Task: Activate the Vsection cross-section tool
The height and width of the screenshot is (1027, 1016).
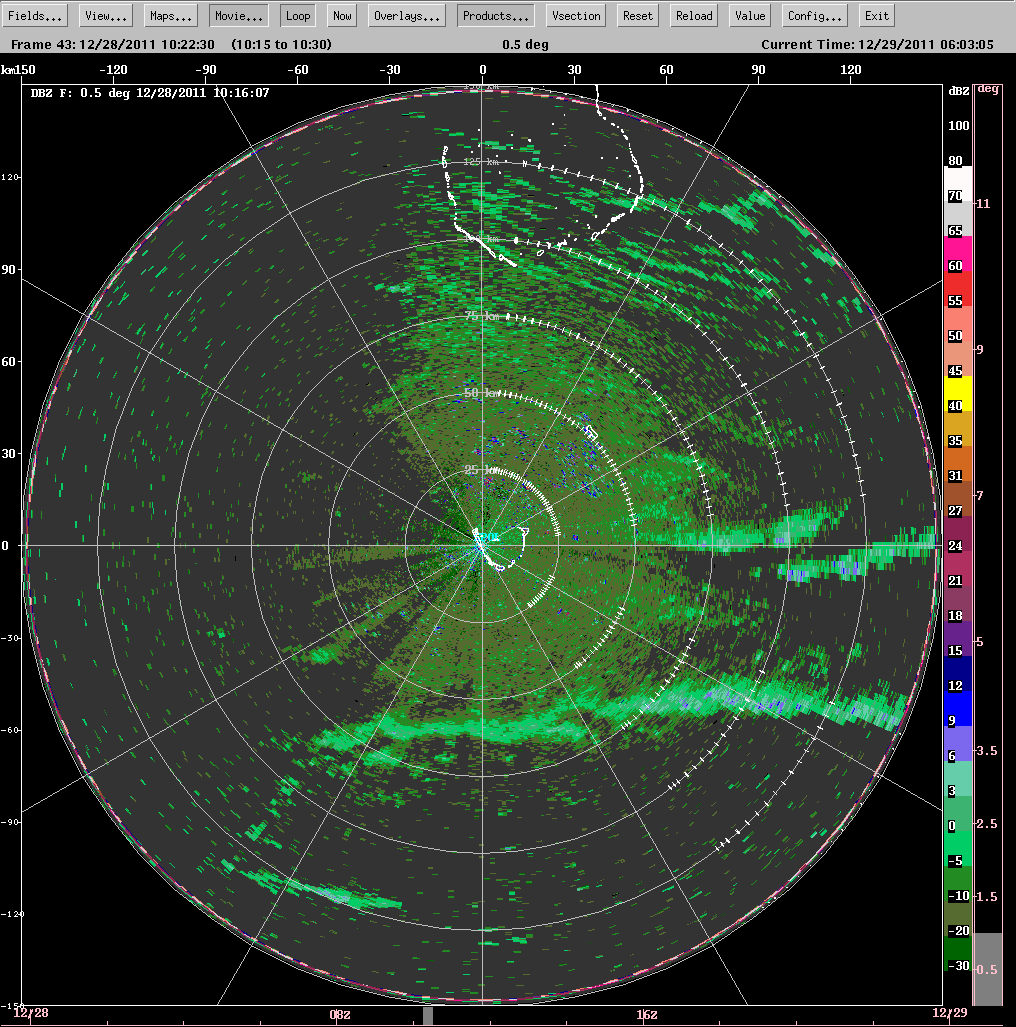Action: click(575, 15)
